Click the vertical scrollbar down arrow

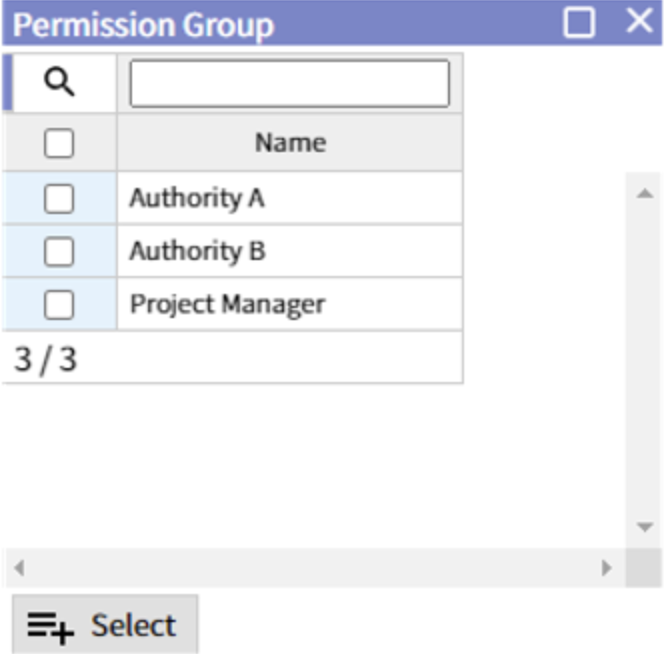pos(645,527)
